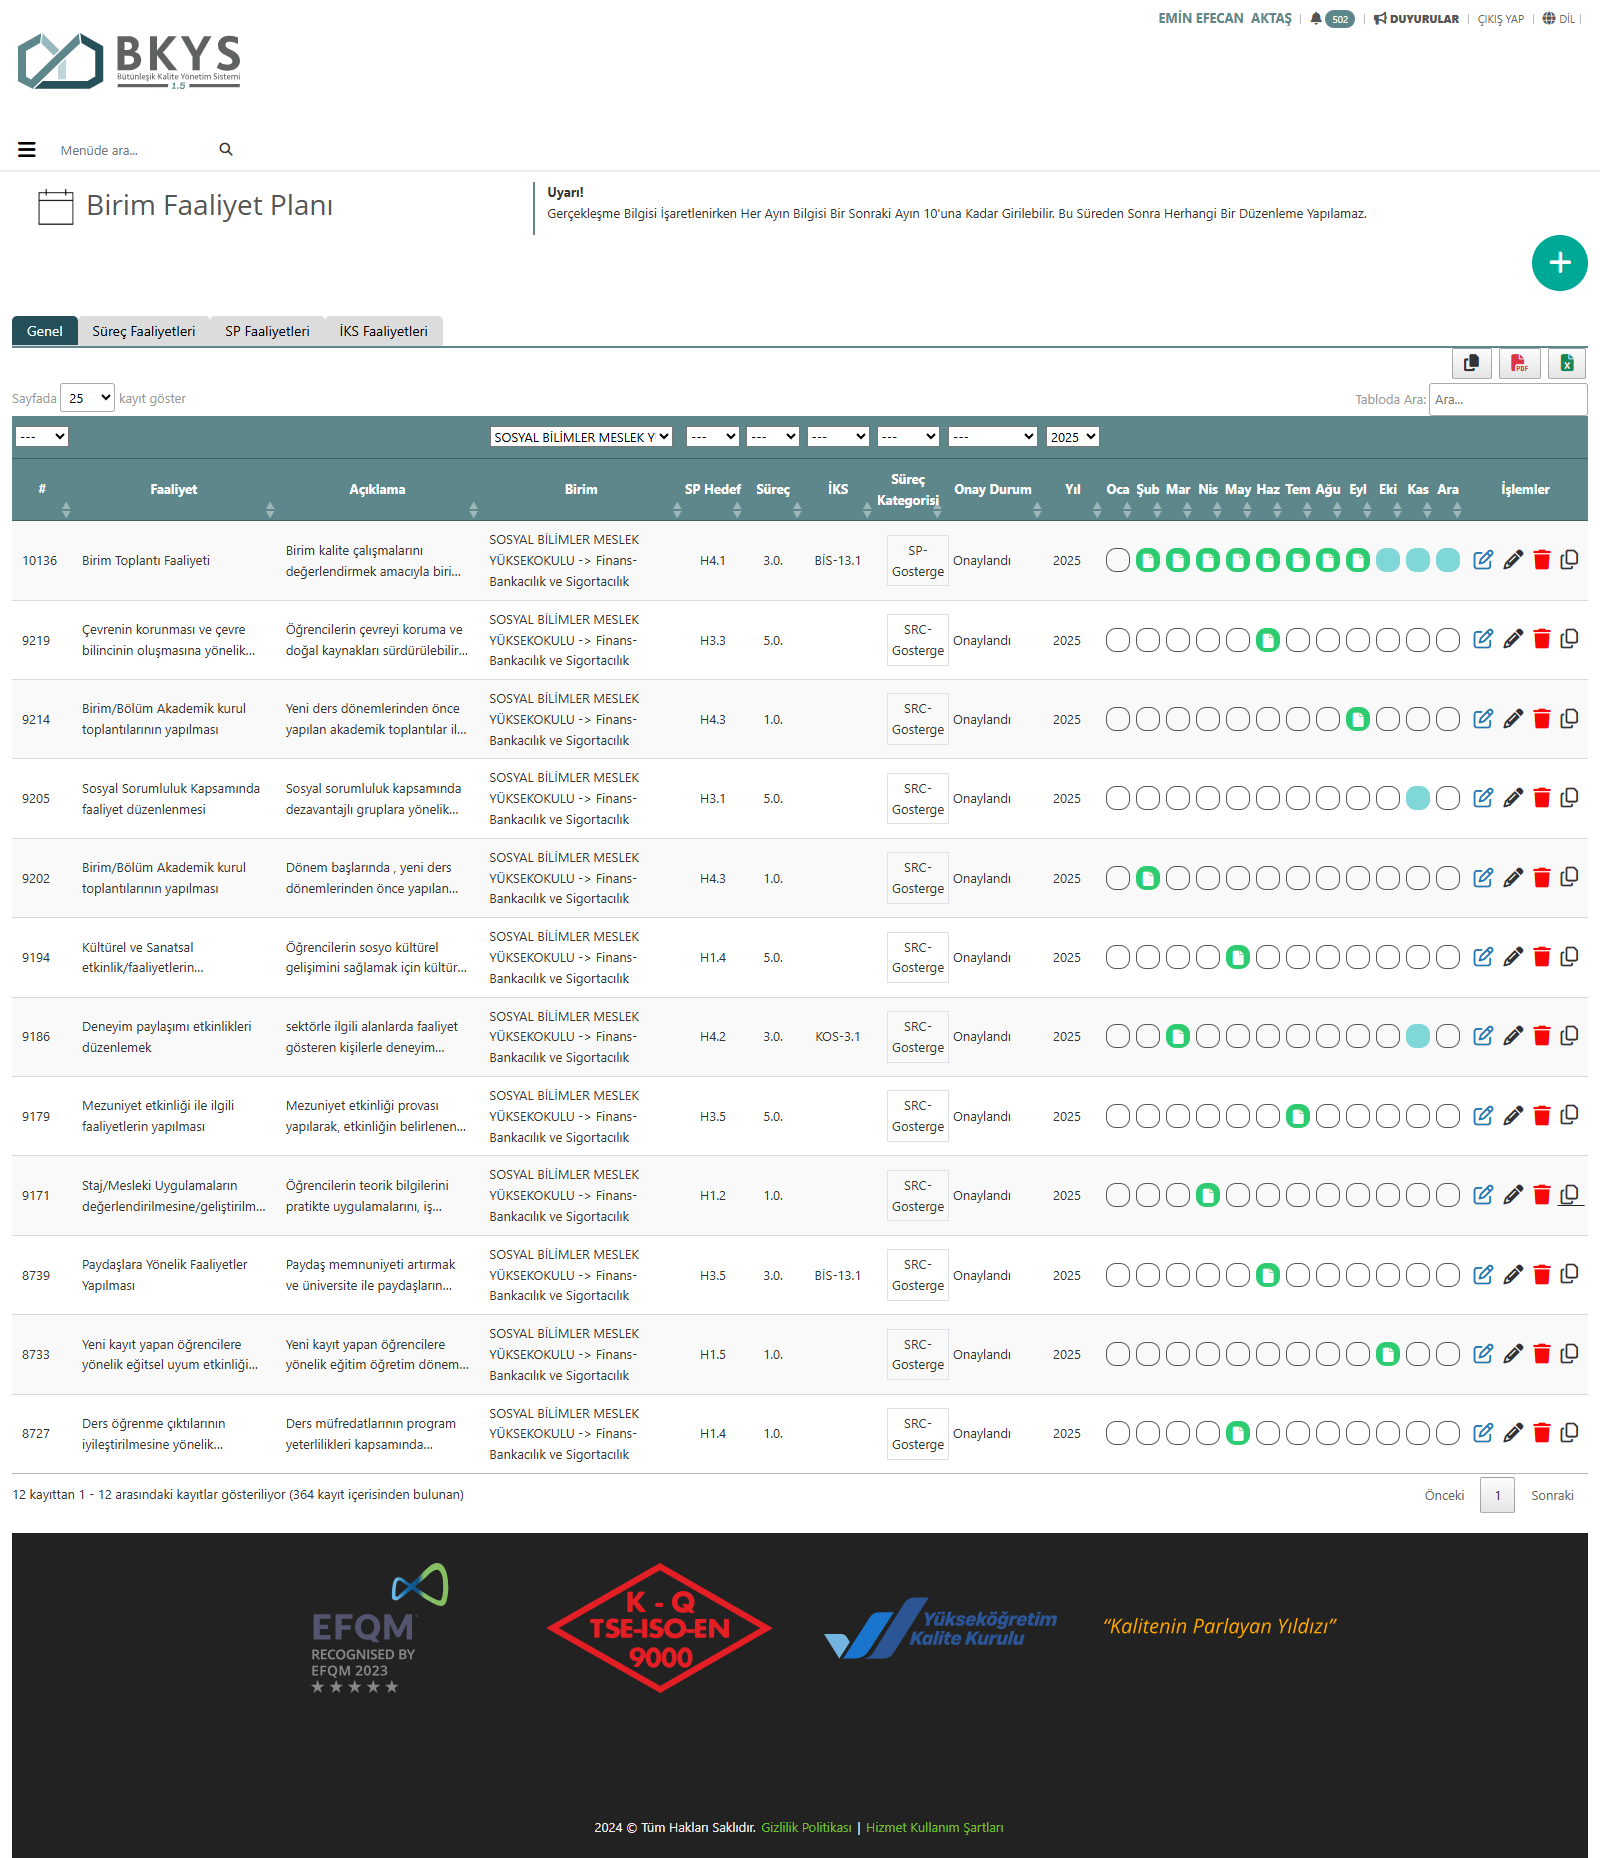Screen dimensions: 1600x1858
Task: Click the Tabloda Ara search field
Action: [1507, 399]
